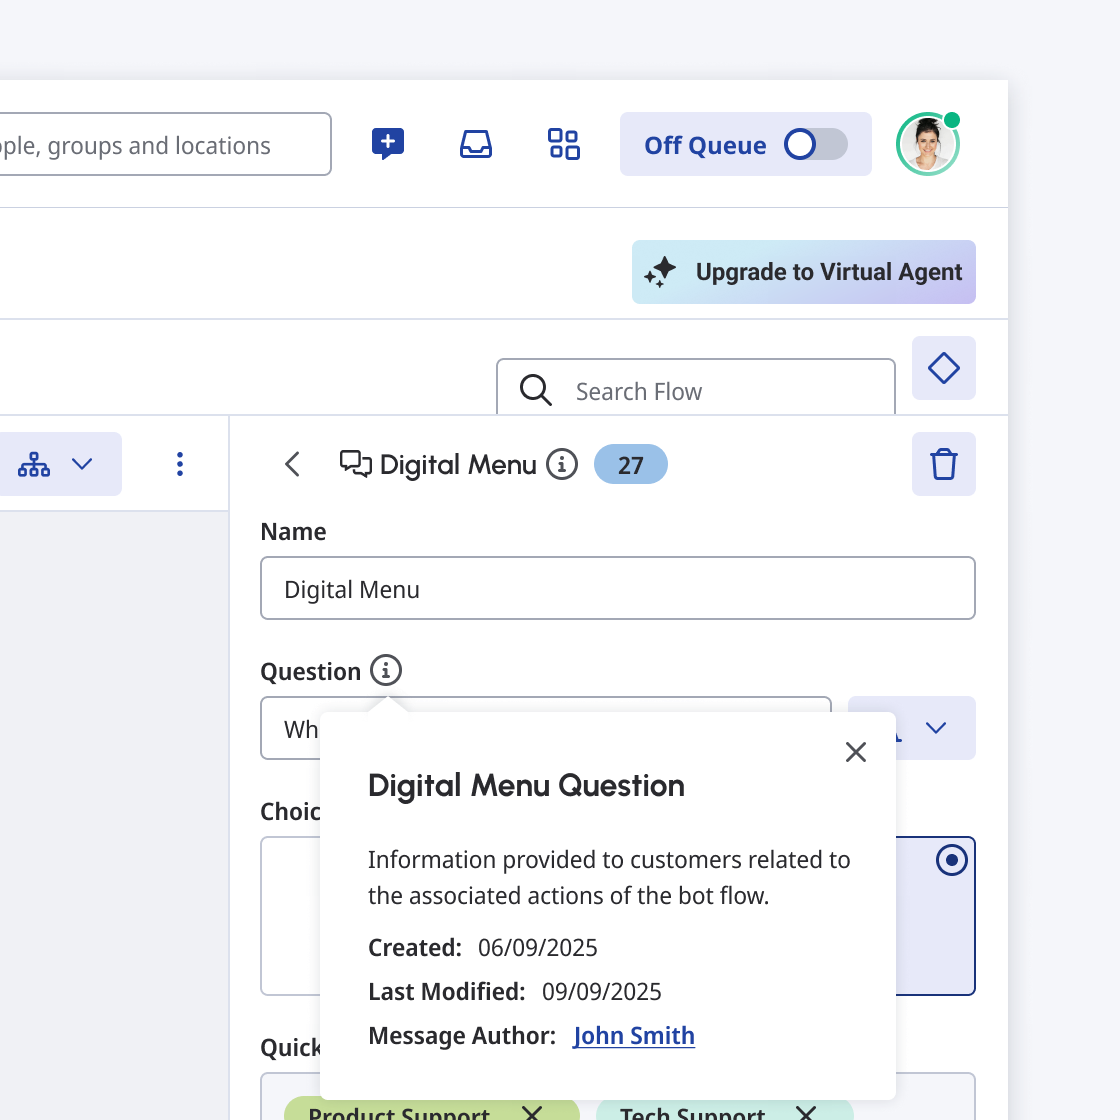The width and height of the screenshot is (1120, 1120).
Task: Click the new chat plus icon
Action: pyautogui.click(x=388, y=144)
